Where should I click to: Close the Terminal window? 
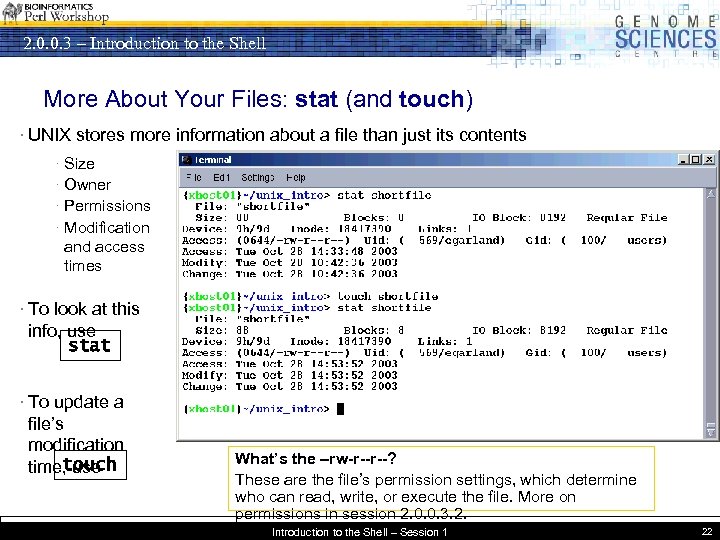pos(709,160)
